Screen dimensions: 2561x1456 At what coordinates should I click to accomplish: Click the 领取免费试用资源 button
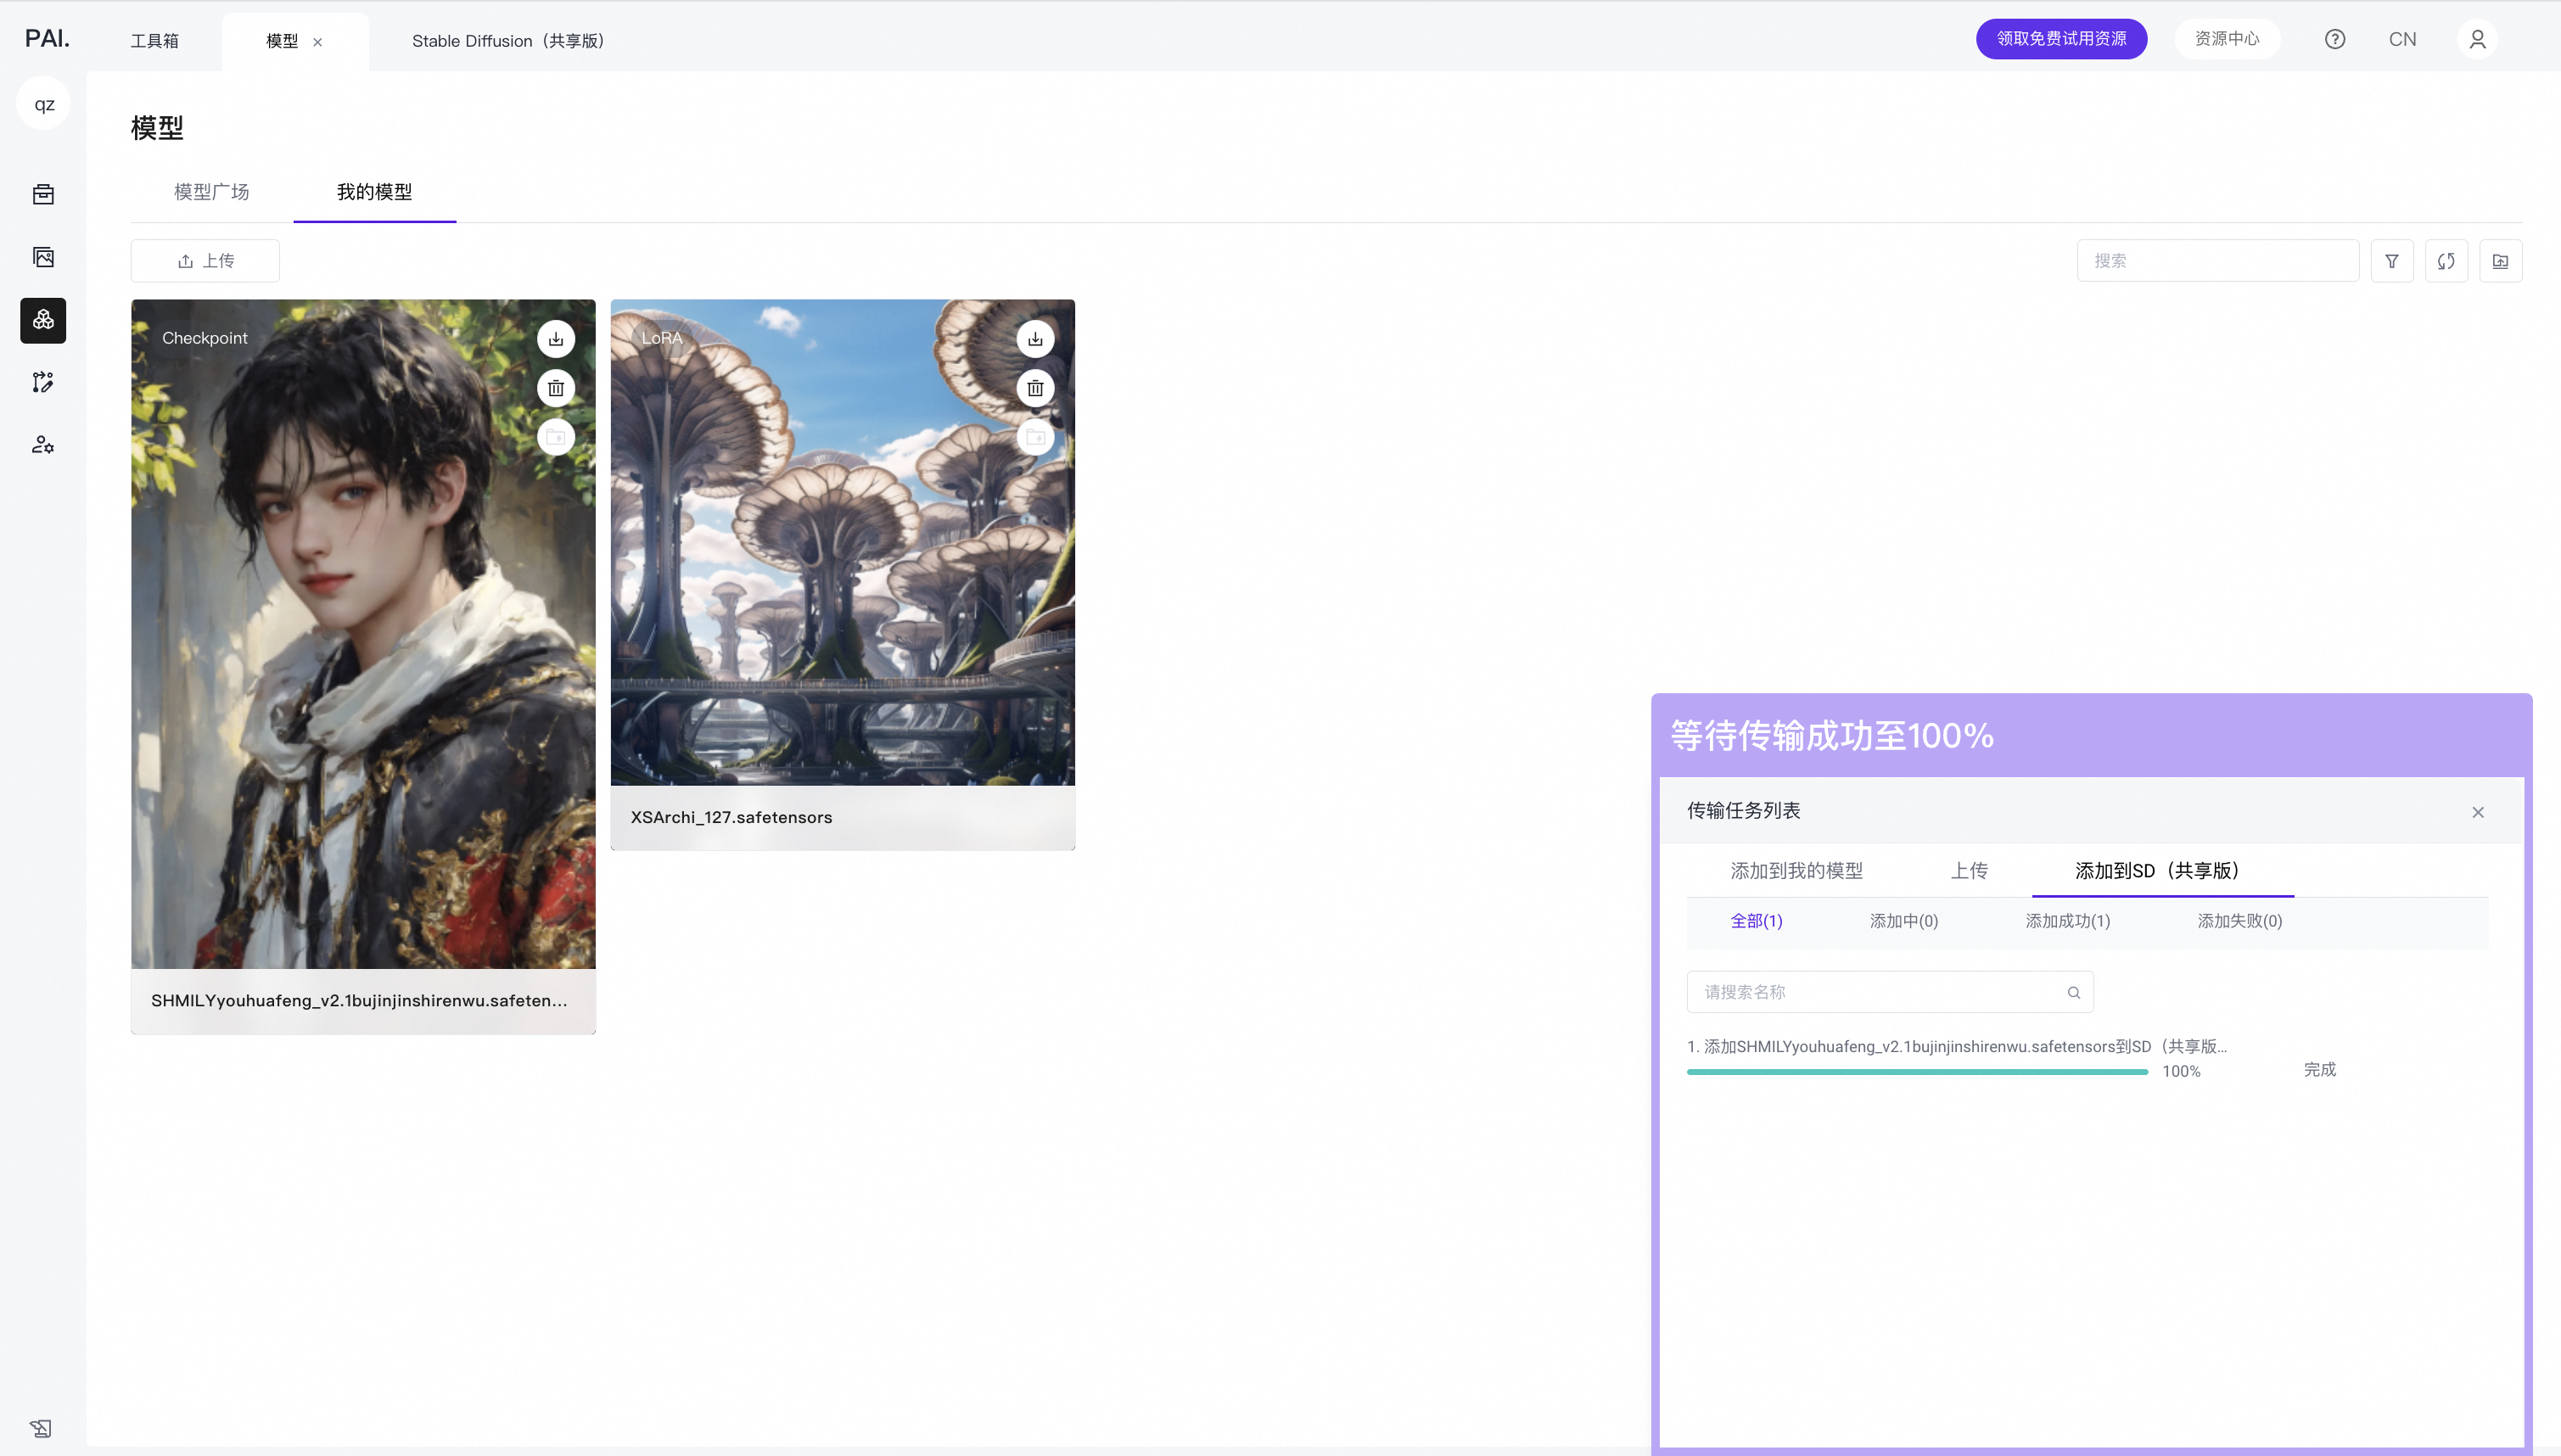pos(2062,39)
